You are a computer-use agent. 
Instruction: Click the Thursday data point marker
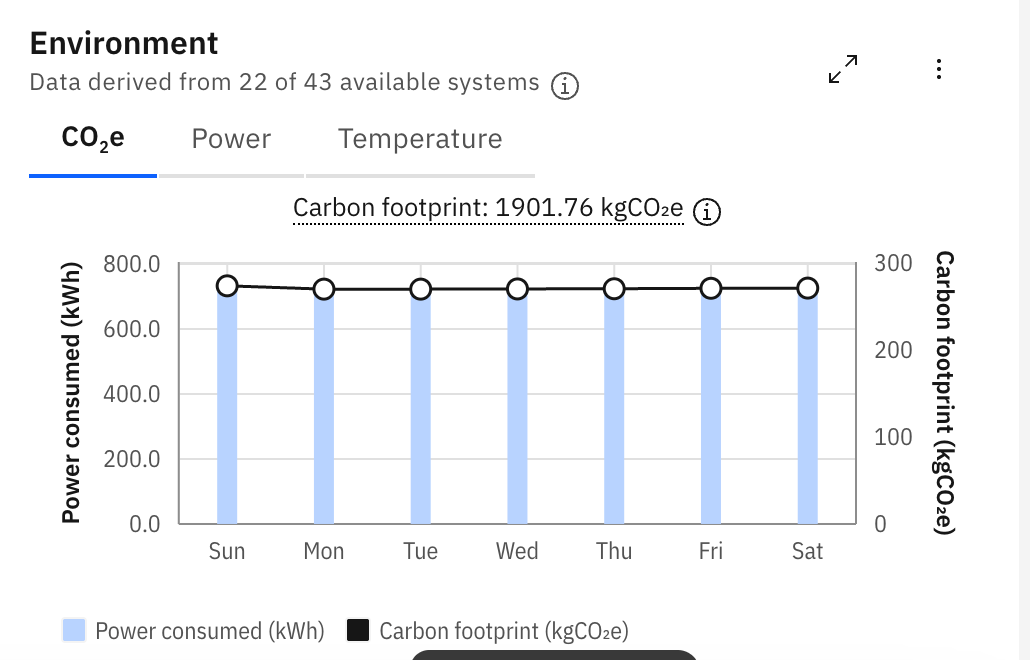[x=614, y=289]
